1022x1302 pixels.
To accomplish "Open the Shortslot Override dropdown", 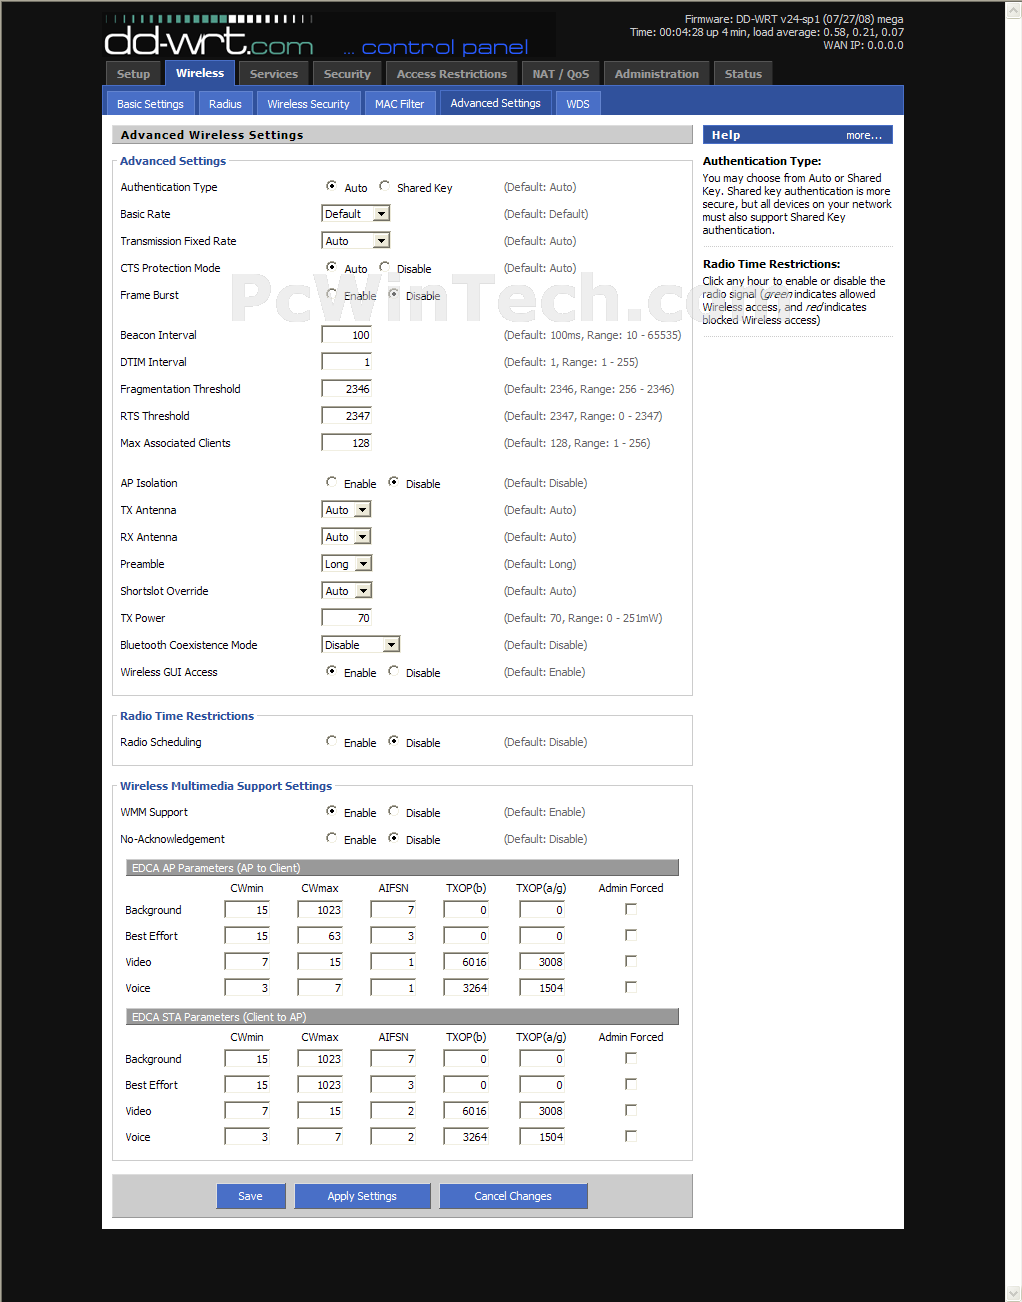I will tap(346, 591).
